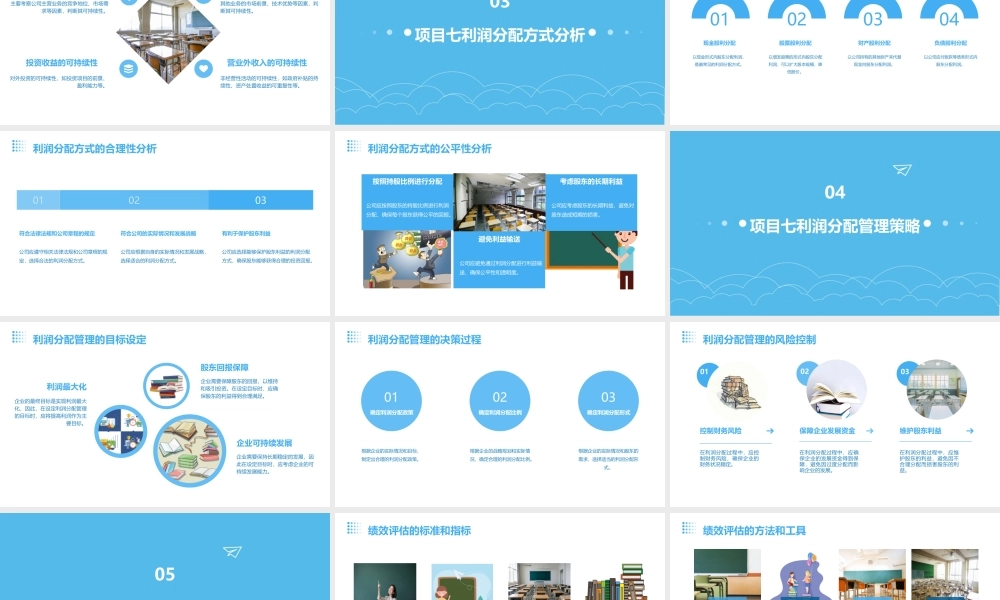Click the text 企业可持续发展

264,443
